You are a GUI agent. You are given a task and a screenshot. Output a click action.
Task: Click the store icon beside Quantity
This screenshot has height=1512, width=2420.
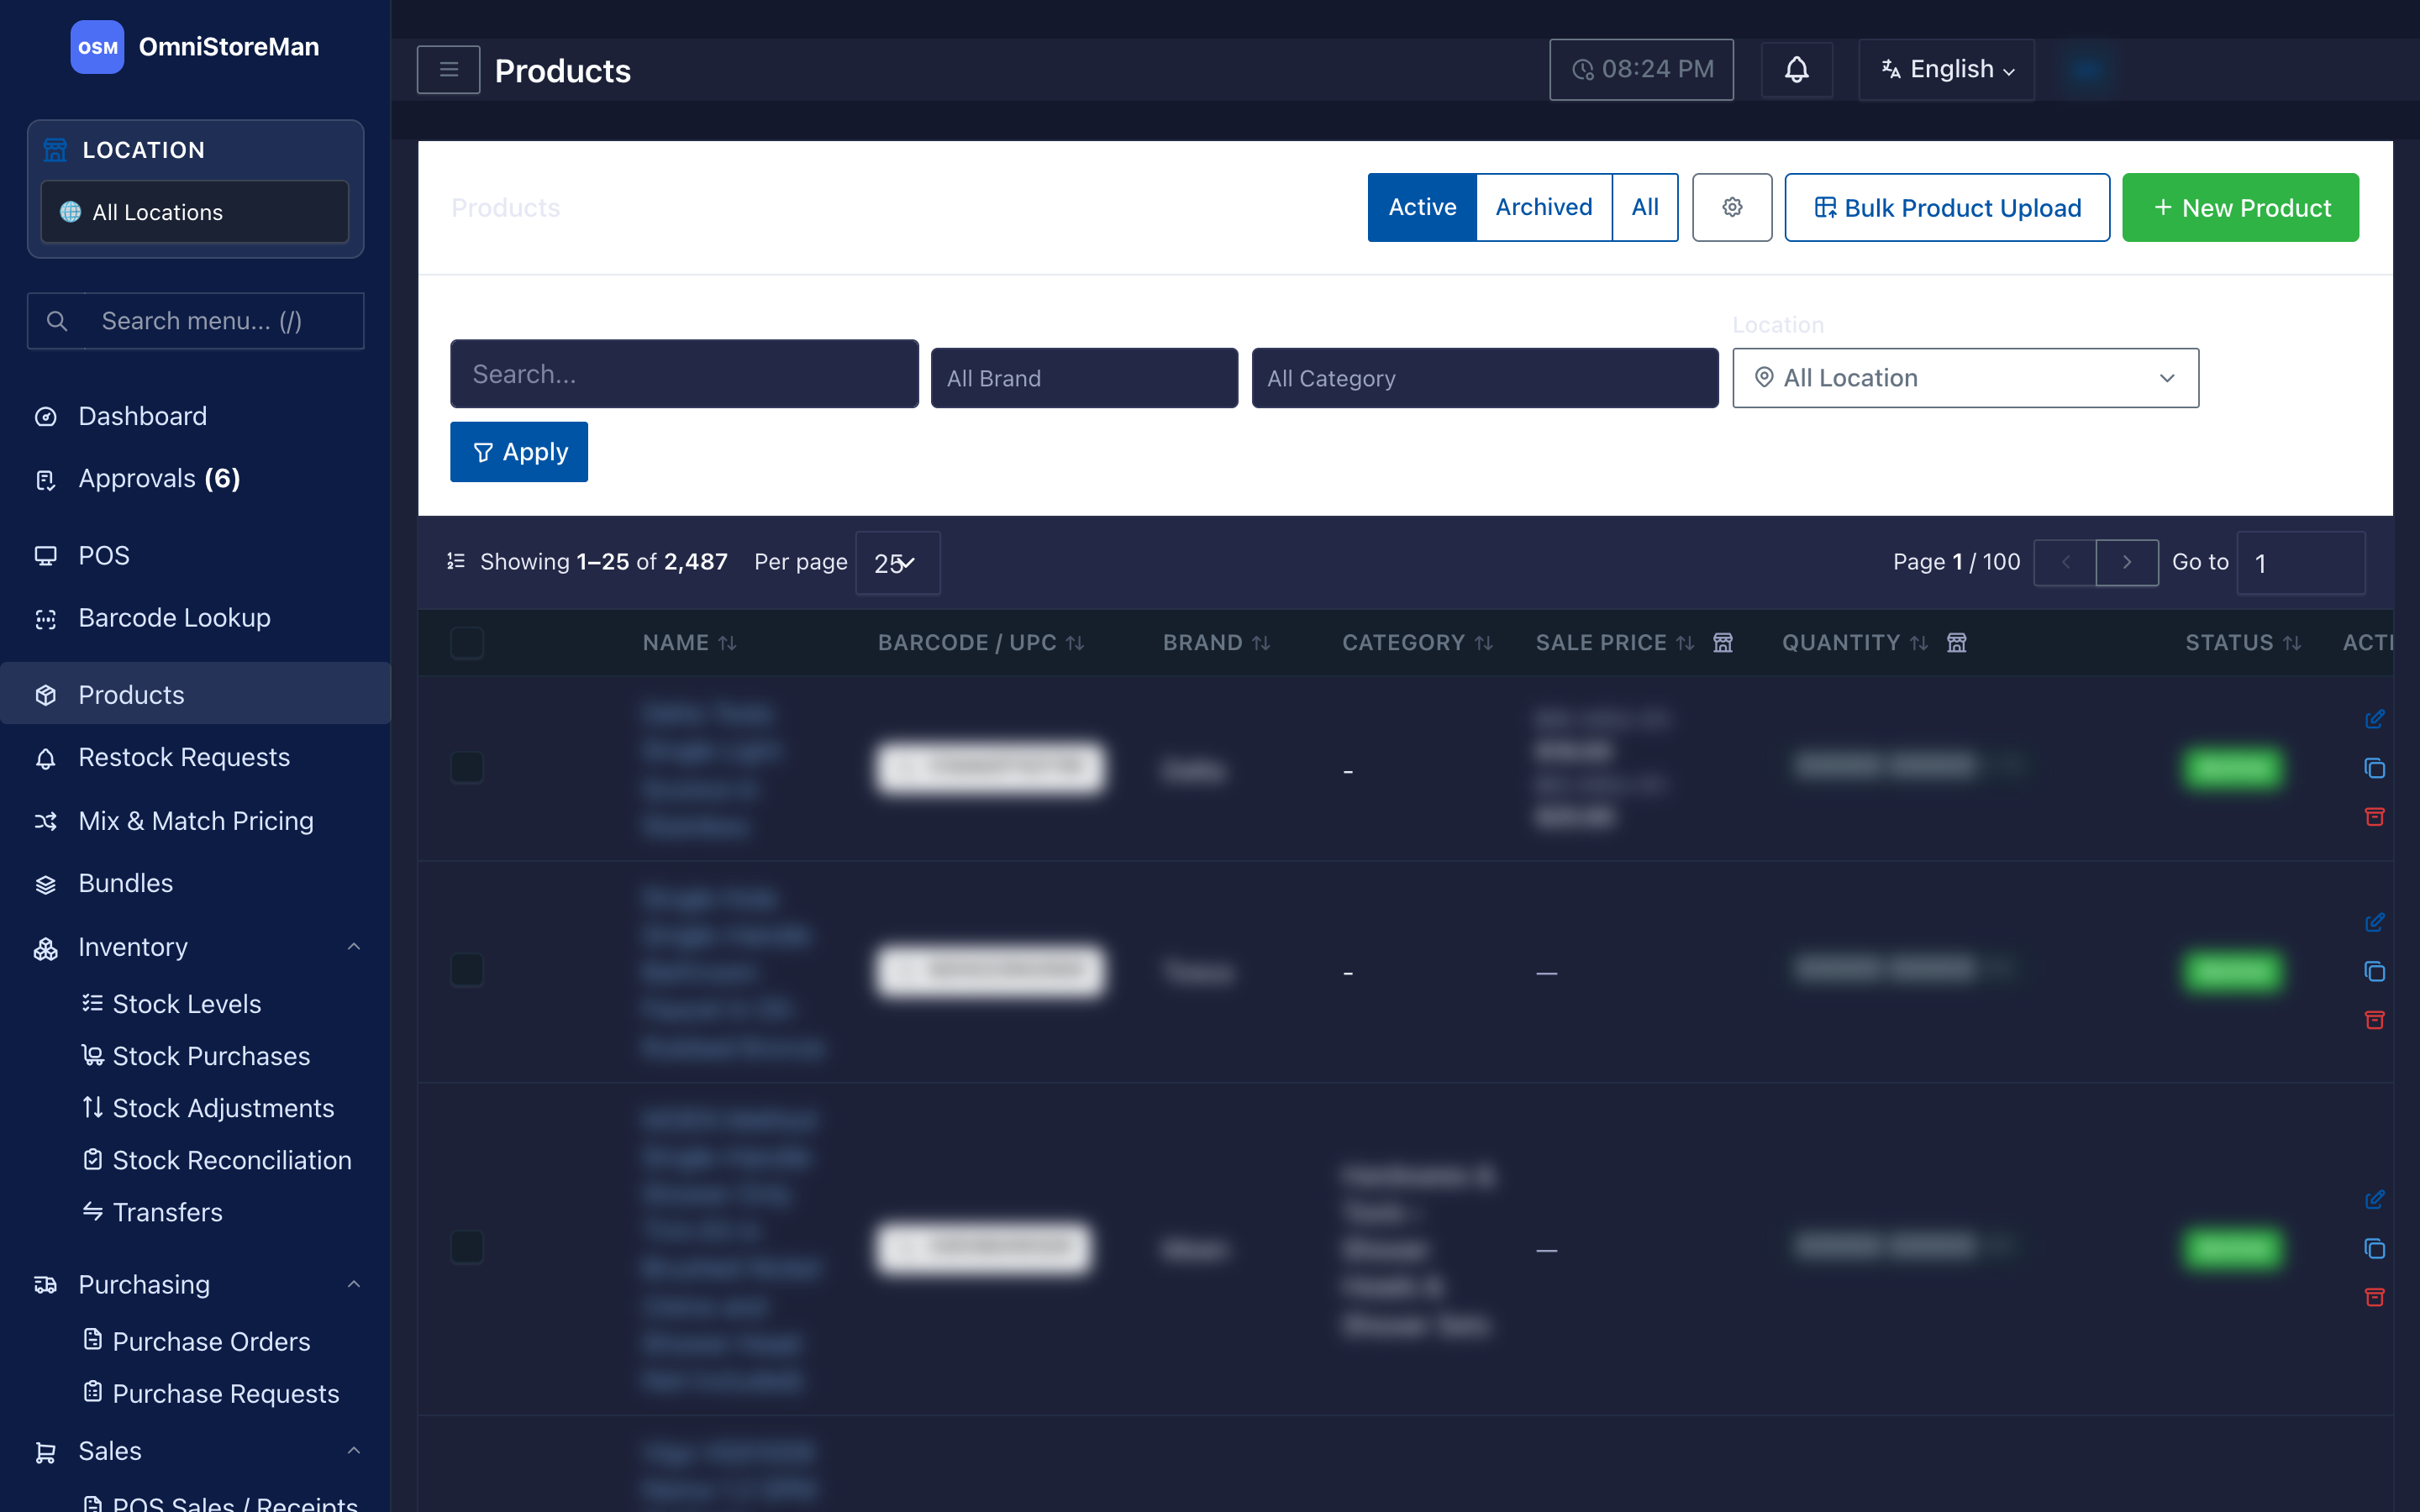pyautogui.click(x=1956, y=642)
